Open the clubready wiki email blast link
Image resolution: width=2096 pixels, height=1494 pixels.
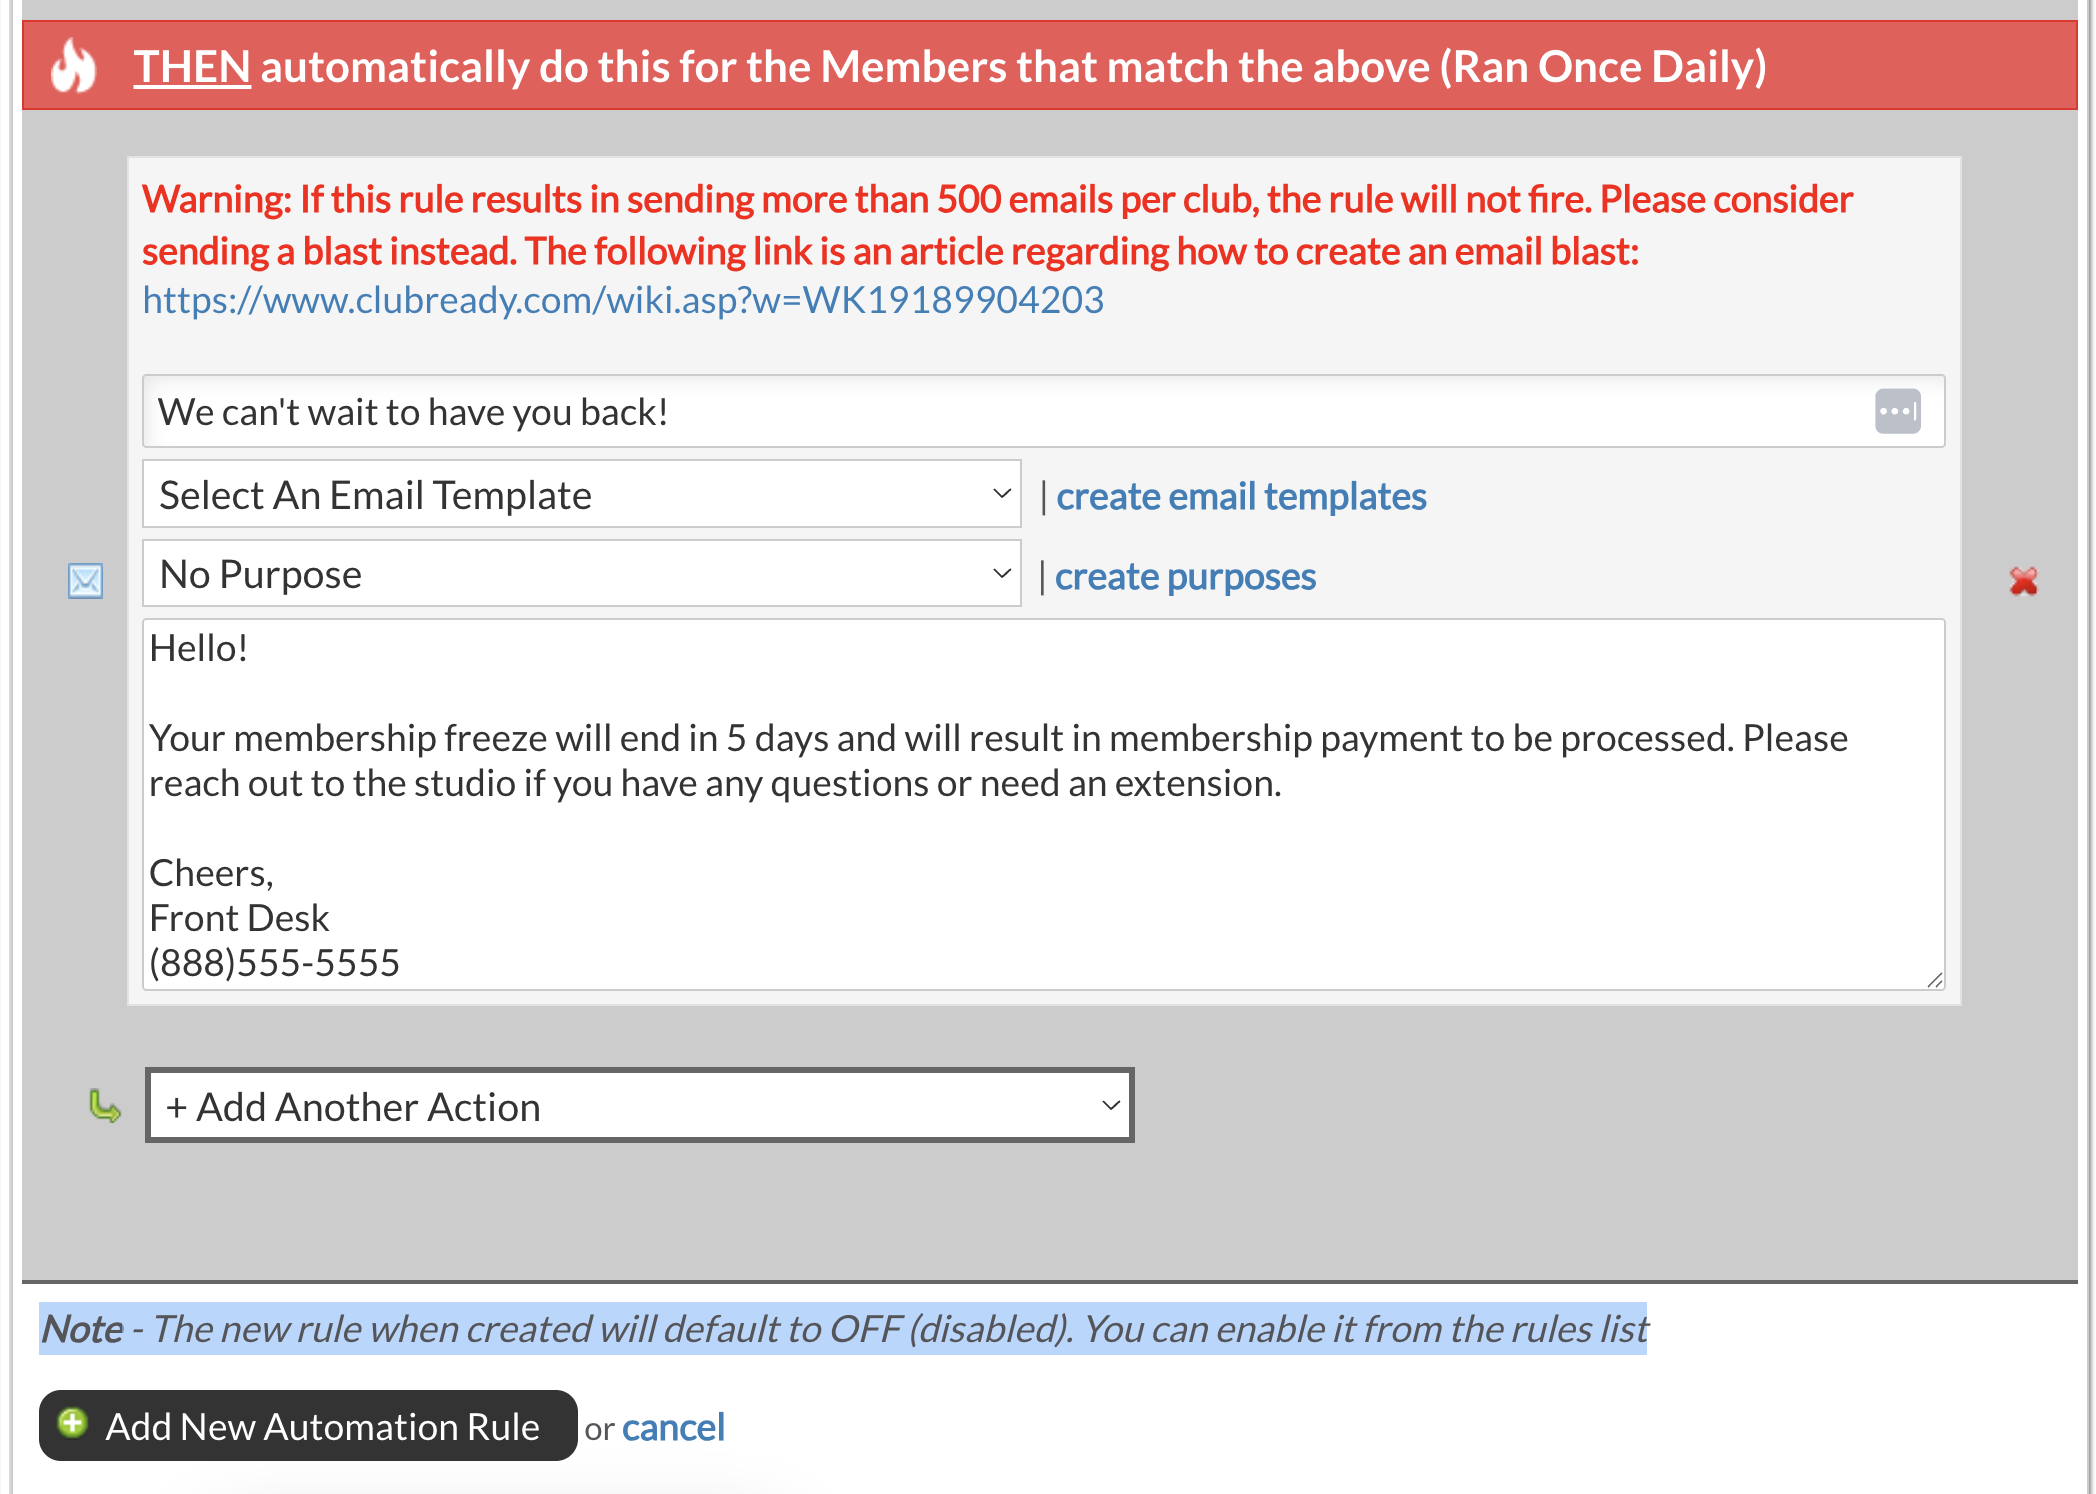tap(623, 300)
